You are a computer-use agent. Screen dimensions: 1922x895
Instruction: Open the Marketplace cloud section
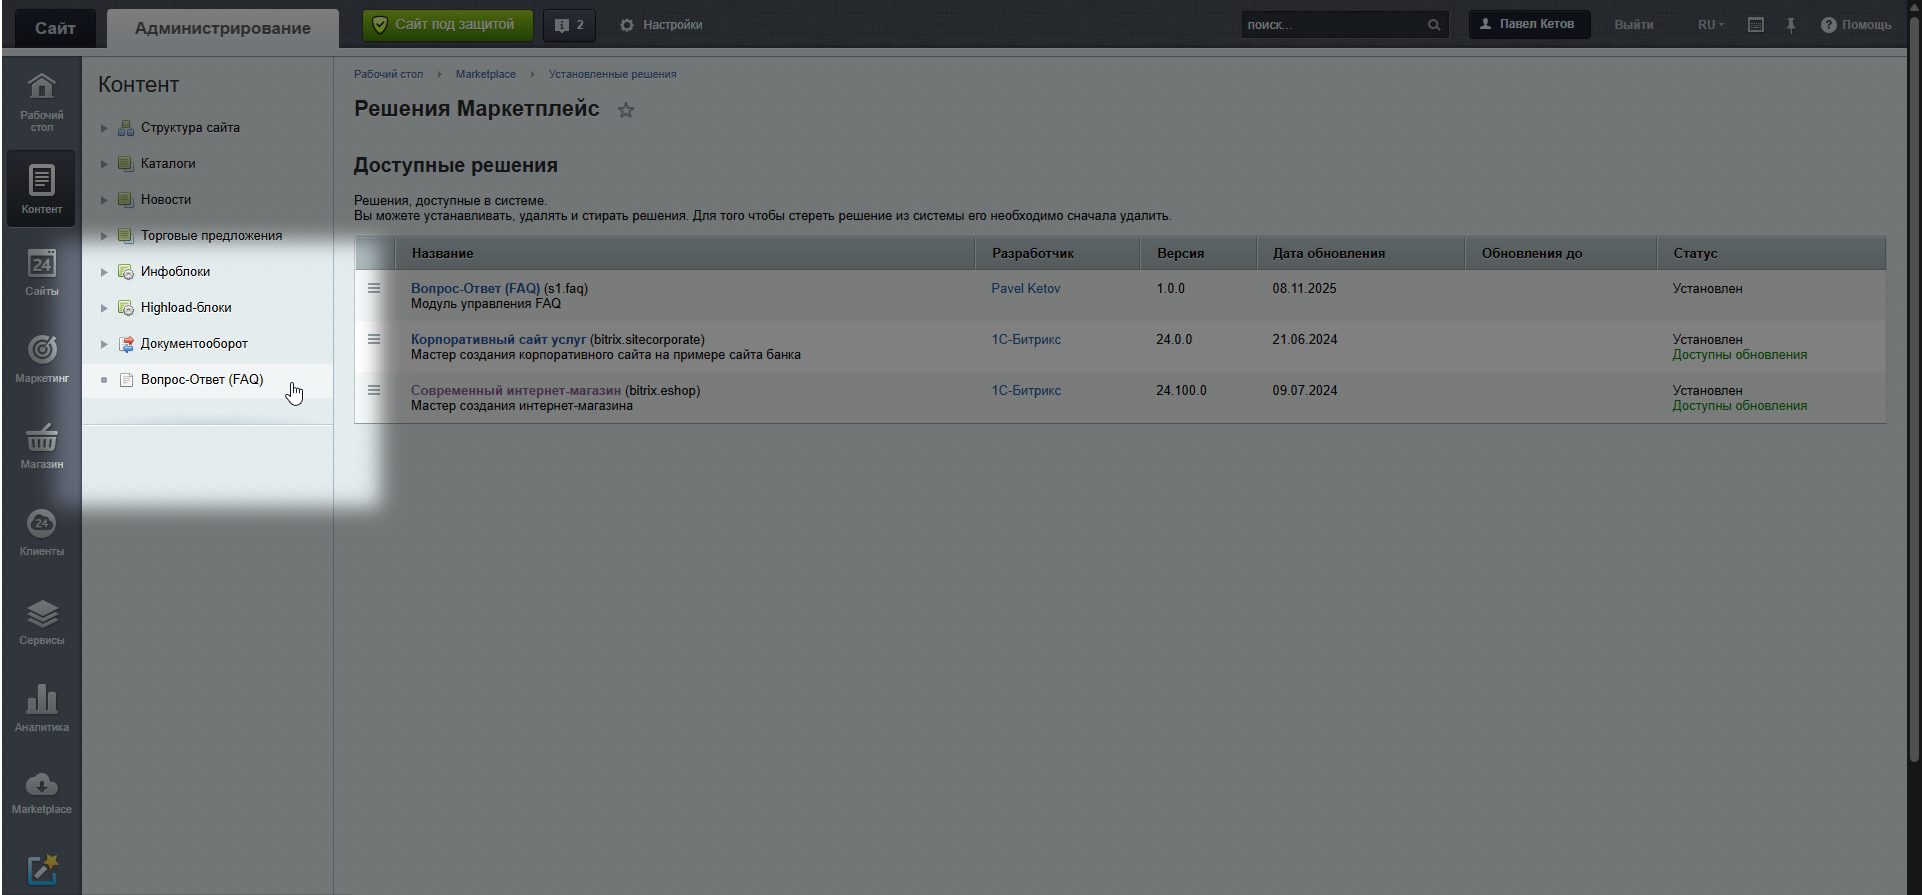(41, 793)
